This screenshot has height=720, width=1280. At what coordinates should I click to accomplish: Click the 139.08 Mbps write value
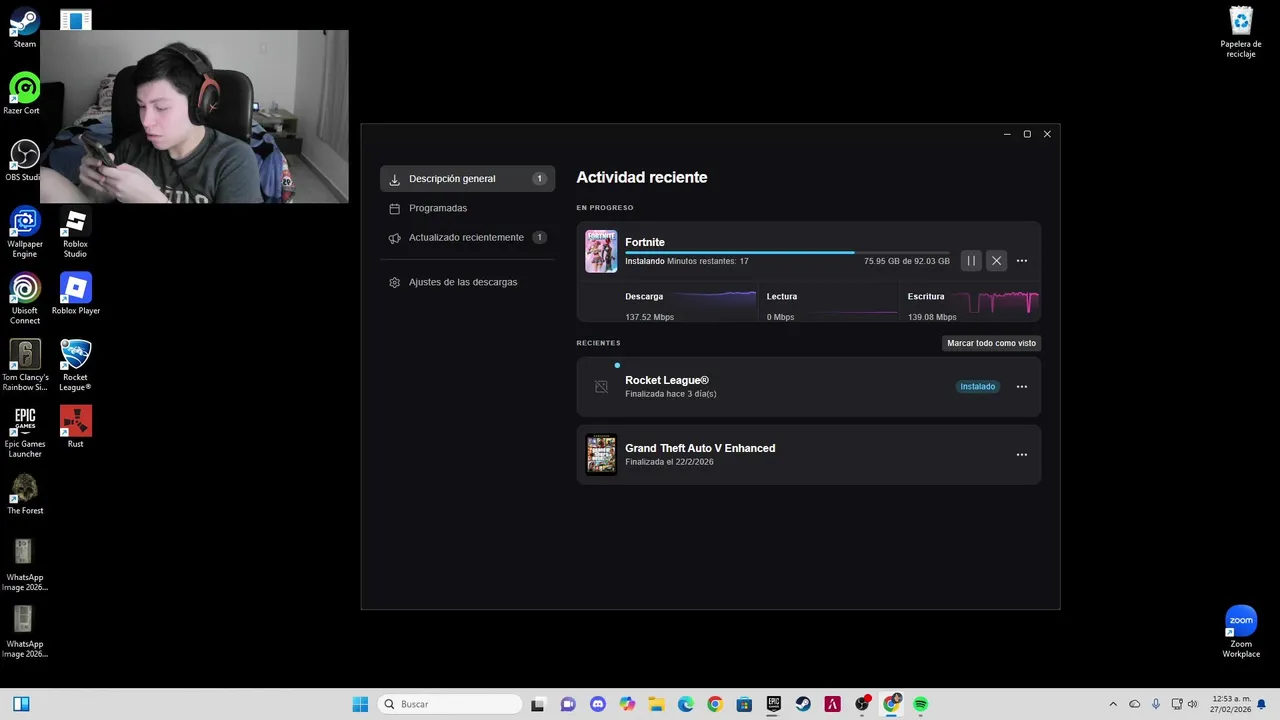click(932, 317)
